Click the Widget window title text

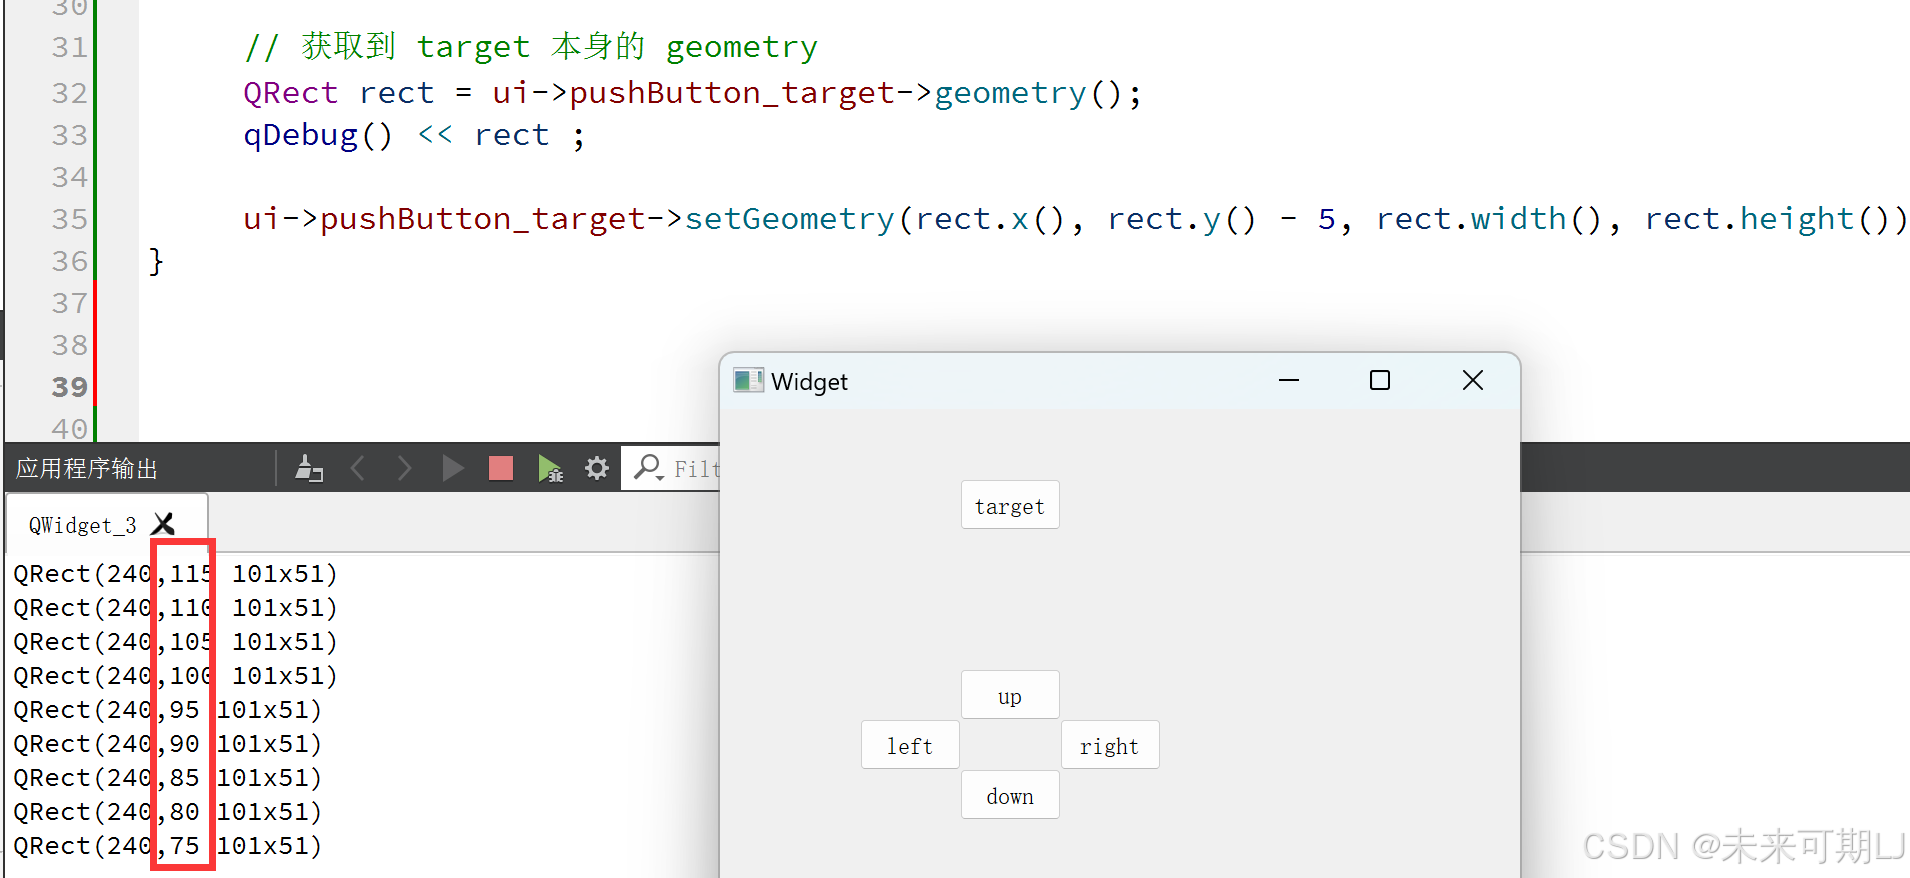(x=809, y=382)
